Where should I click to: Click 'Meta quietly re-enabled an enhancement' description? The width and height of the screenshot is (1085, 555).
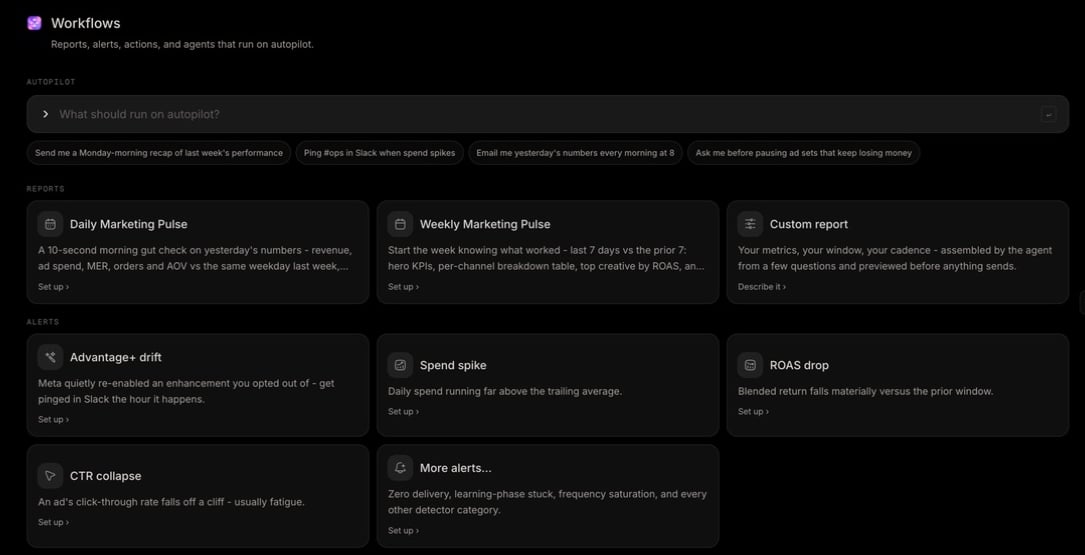click(x=186, y=391)
